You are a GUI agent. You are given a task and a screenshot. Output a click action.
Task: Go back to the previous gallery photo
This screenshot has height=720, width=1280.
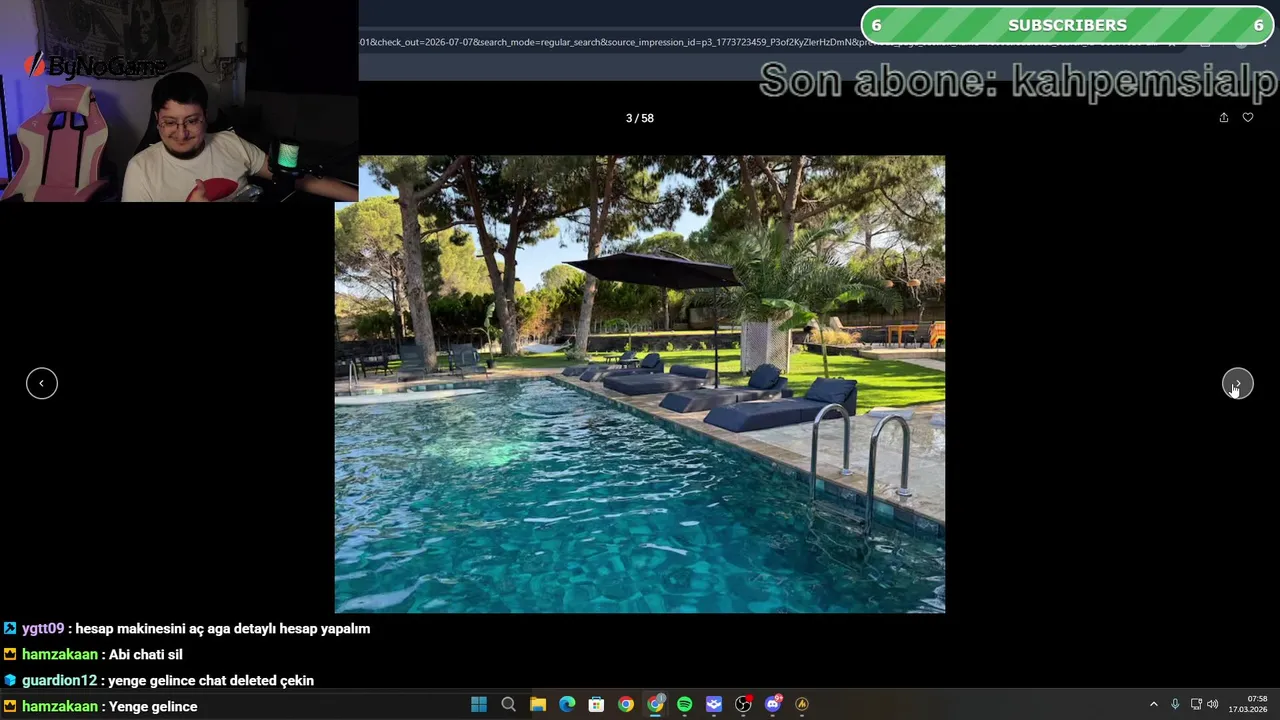42,383
